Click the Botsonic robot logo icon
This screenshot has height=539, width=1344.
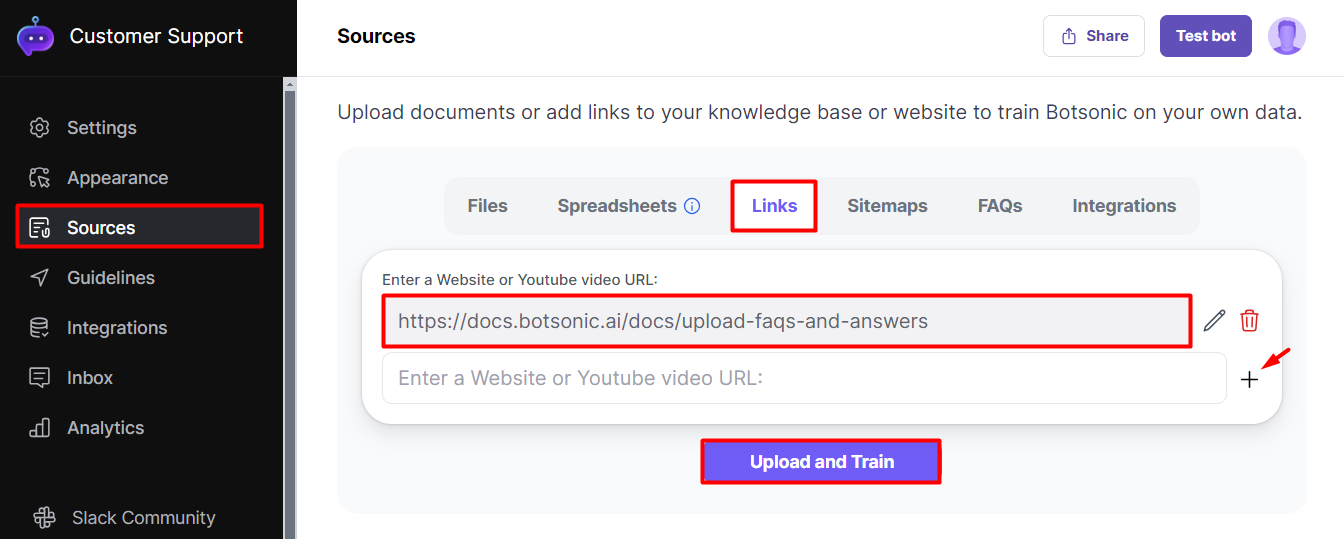click(x=35, y=36)
